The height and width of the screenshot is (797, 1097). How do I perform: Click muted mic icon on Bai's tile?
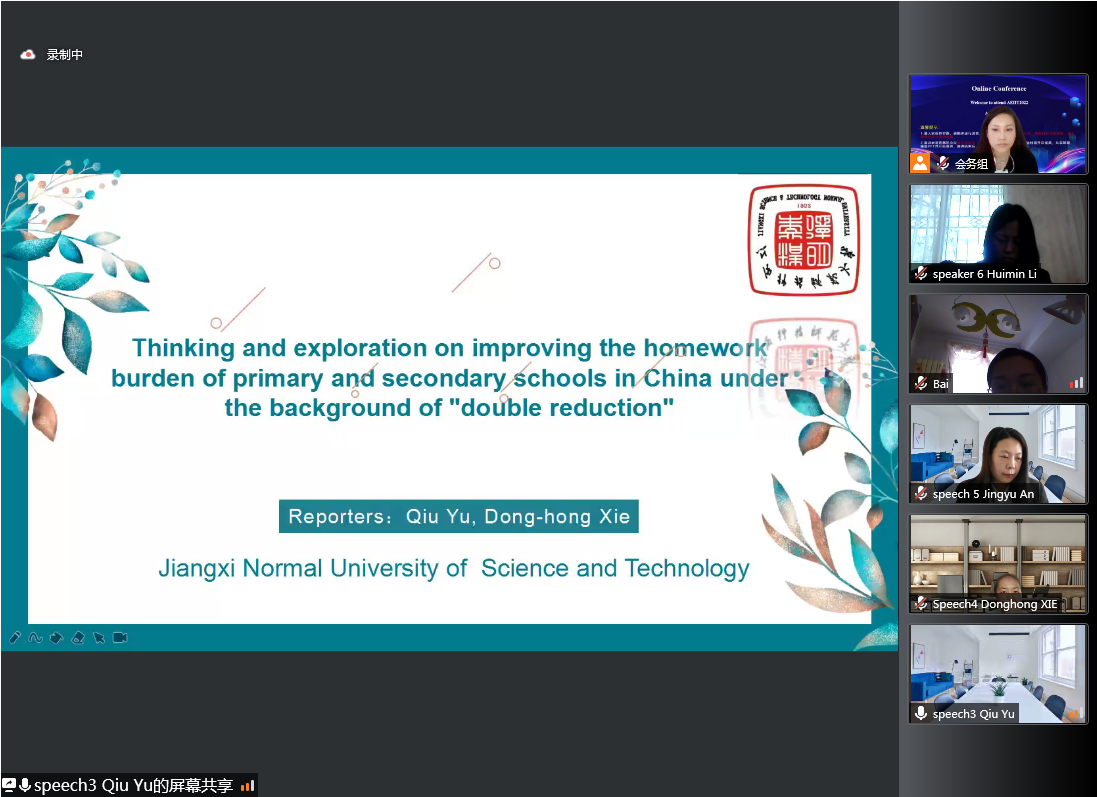pos(921,383)
